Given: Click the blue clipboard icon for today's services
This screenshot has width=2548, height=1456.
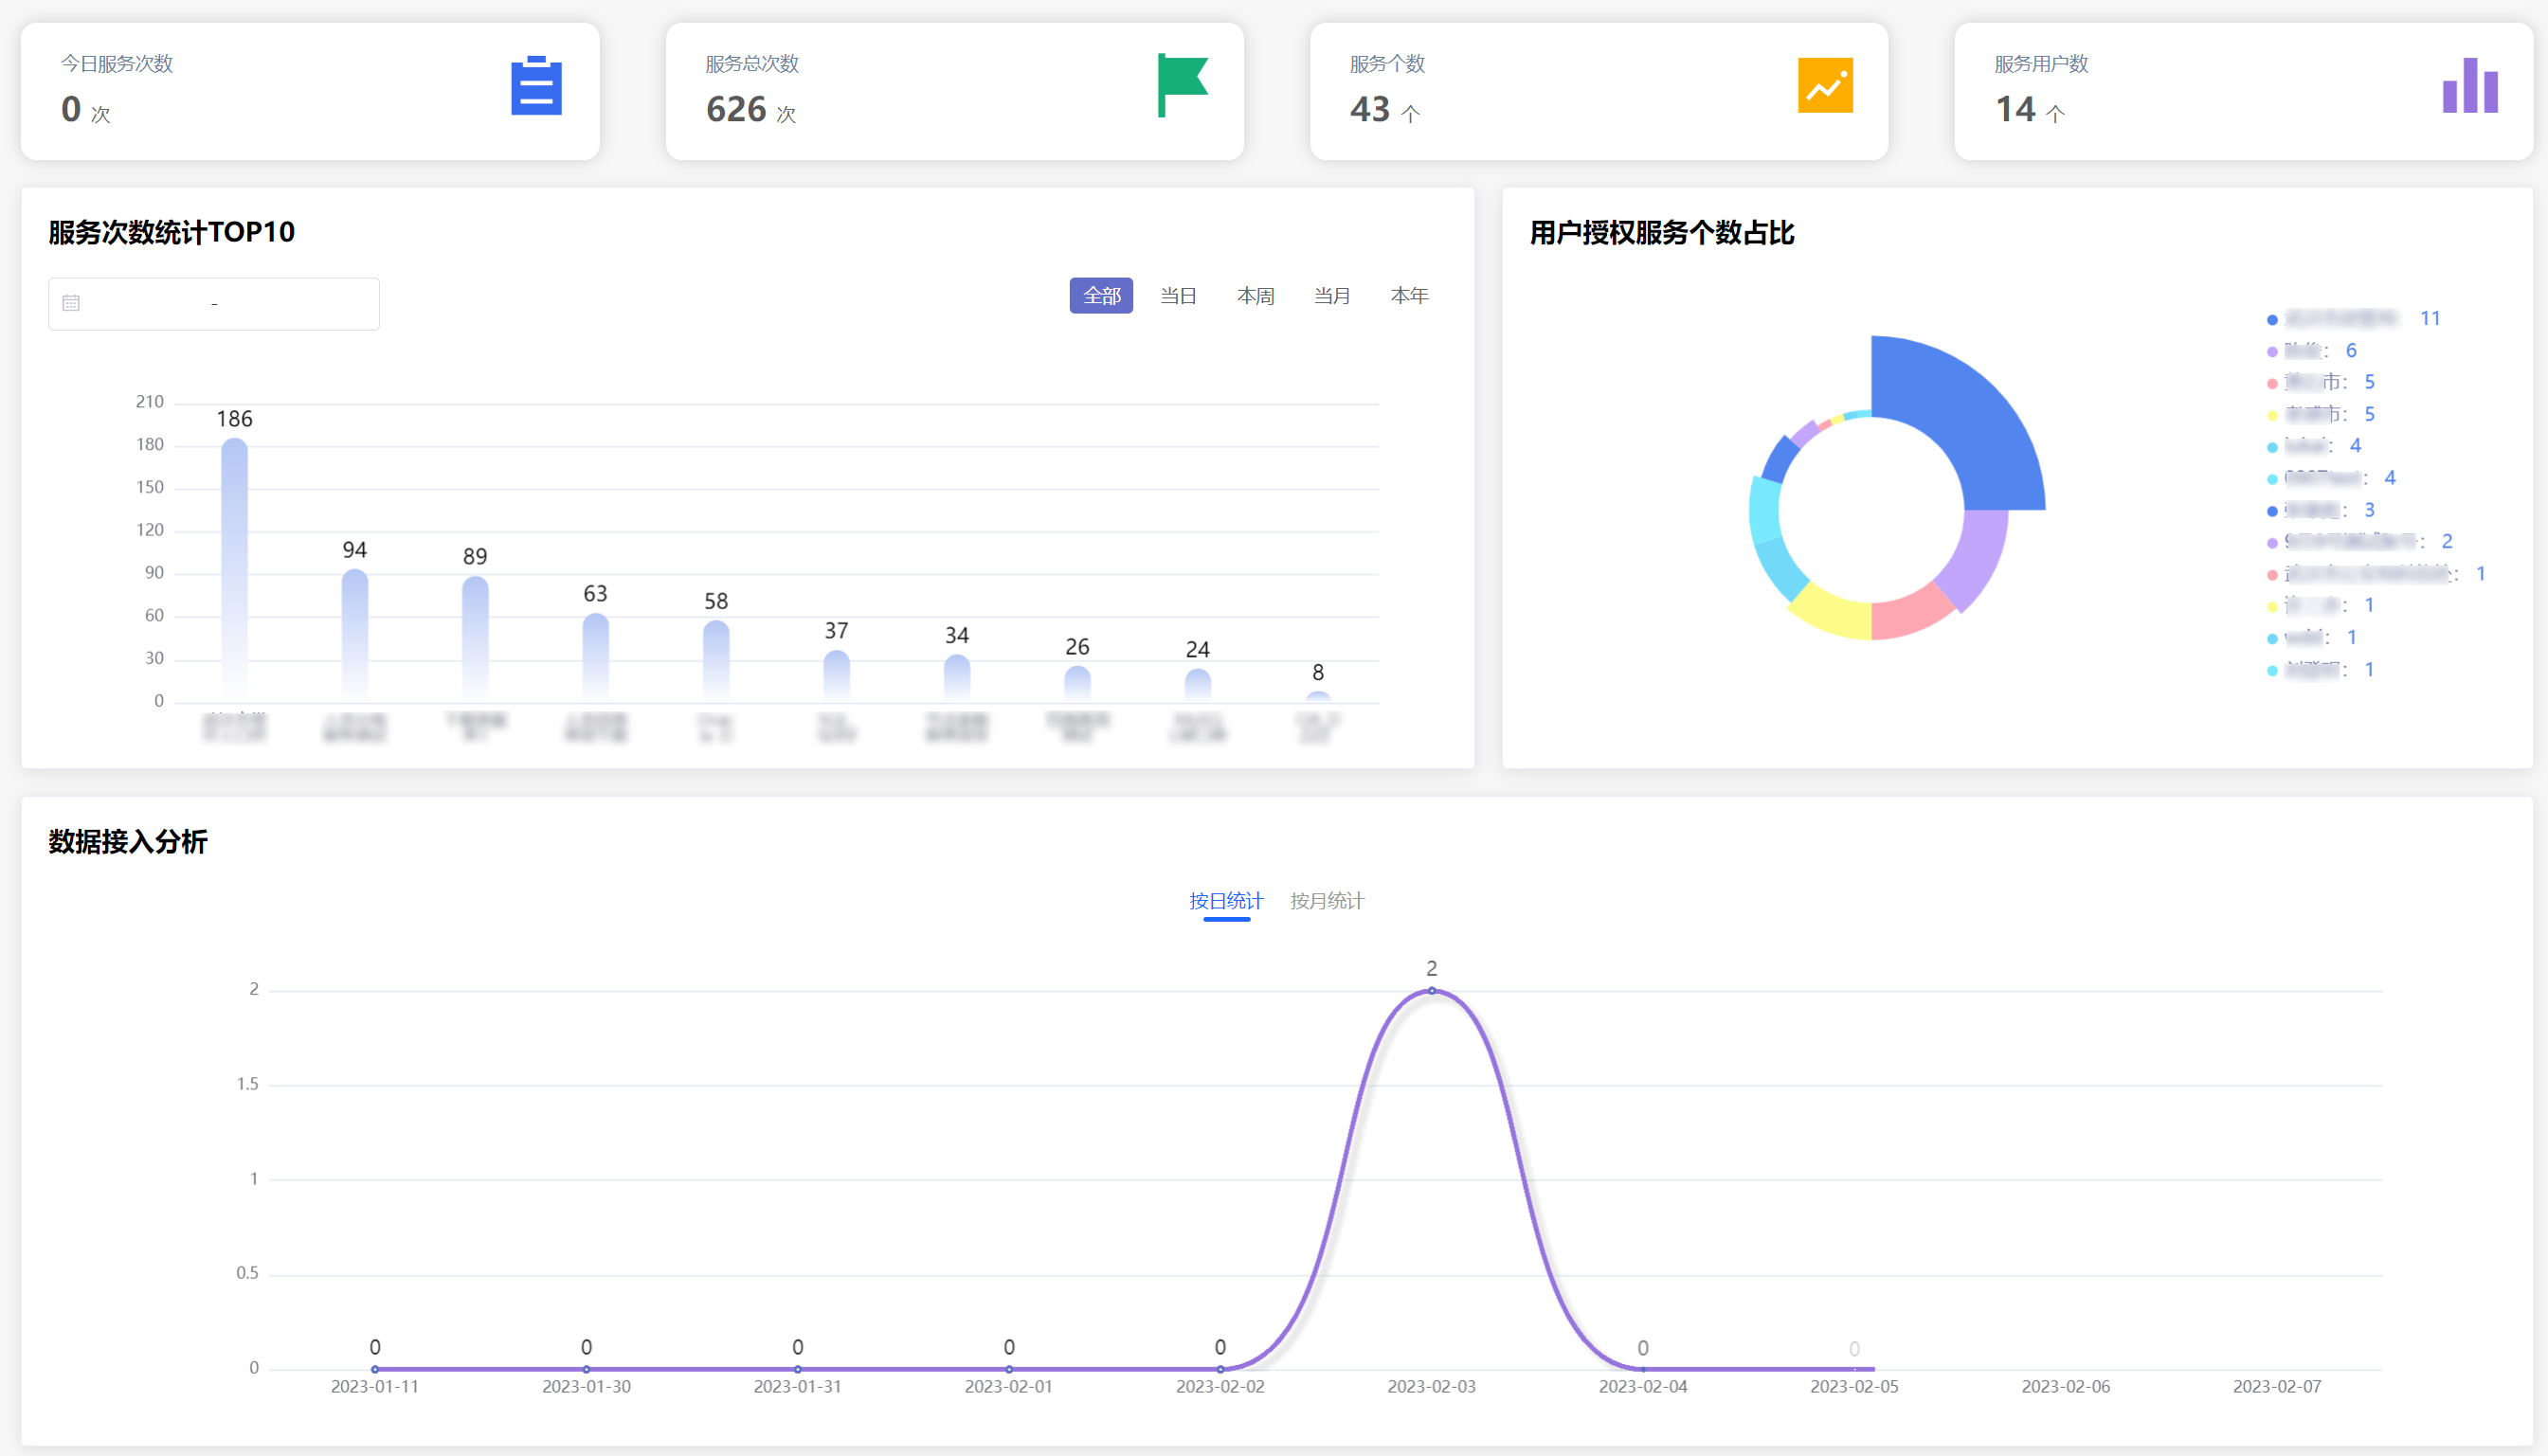Looking at the screenshot, I should tap(536, 86).
